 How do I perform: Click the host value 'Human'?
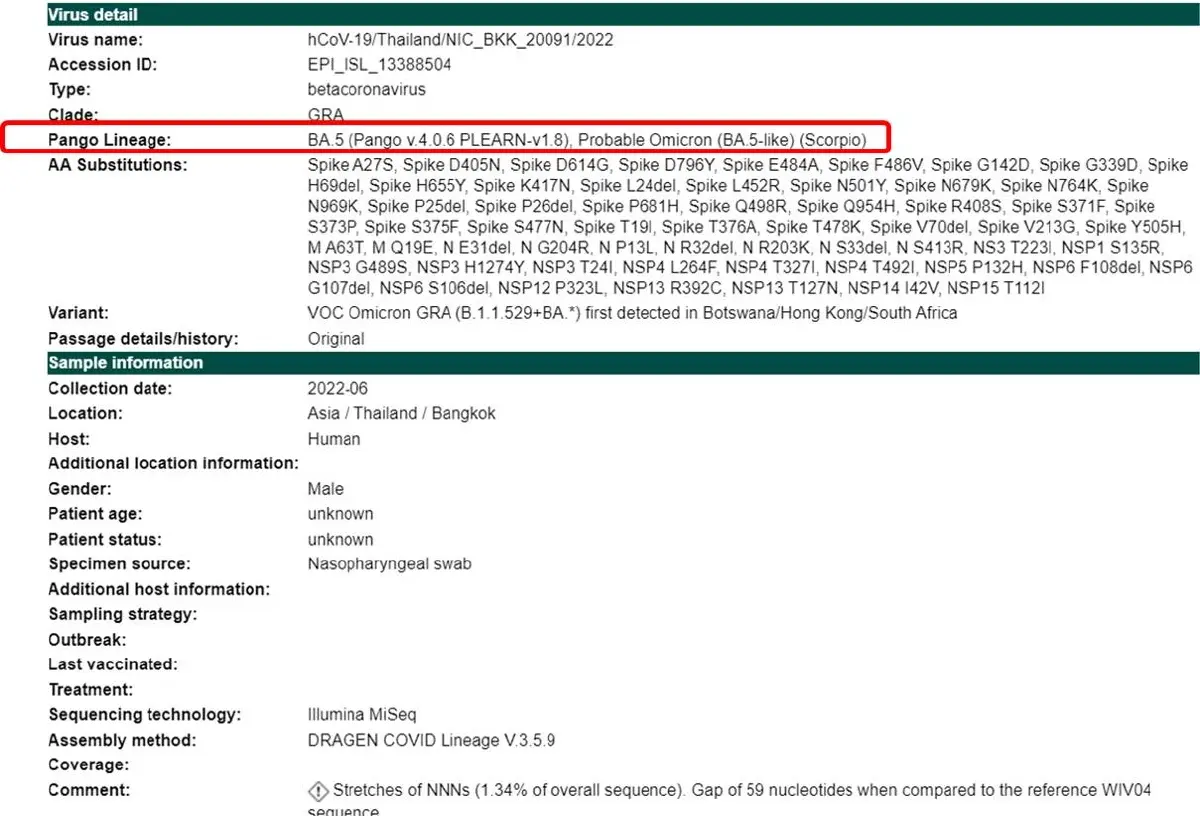click(334, 439)
